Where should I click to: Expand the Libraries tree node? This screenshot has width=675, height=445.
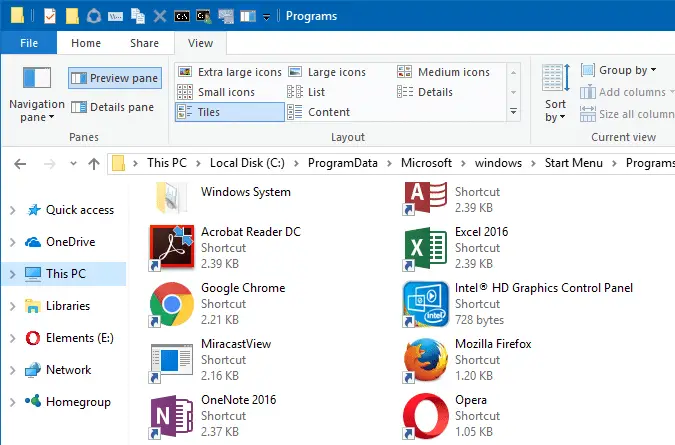pos(12,306)
